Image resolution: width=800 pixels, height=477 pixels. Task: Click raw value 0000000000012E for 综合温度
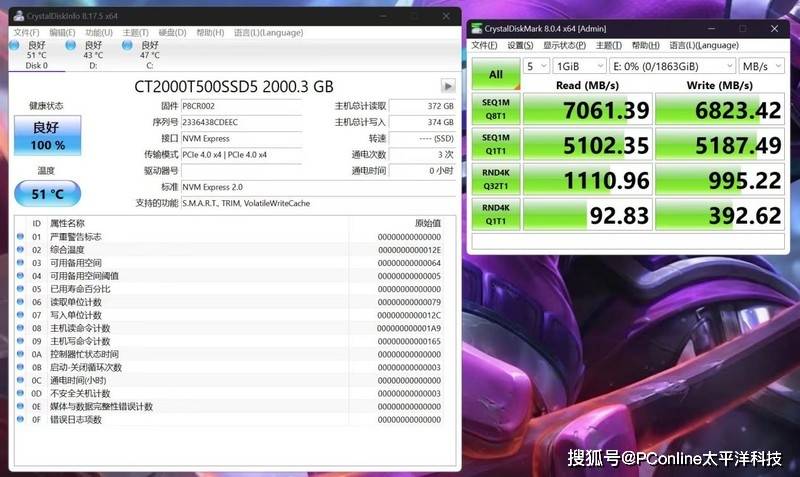click(410, 250)
